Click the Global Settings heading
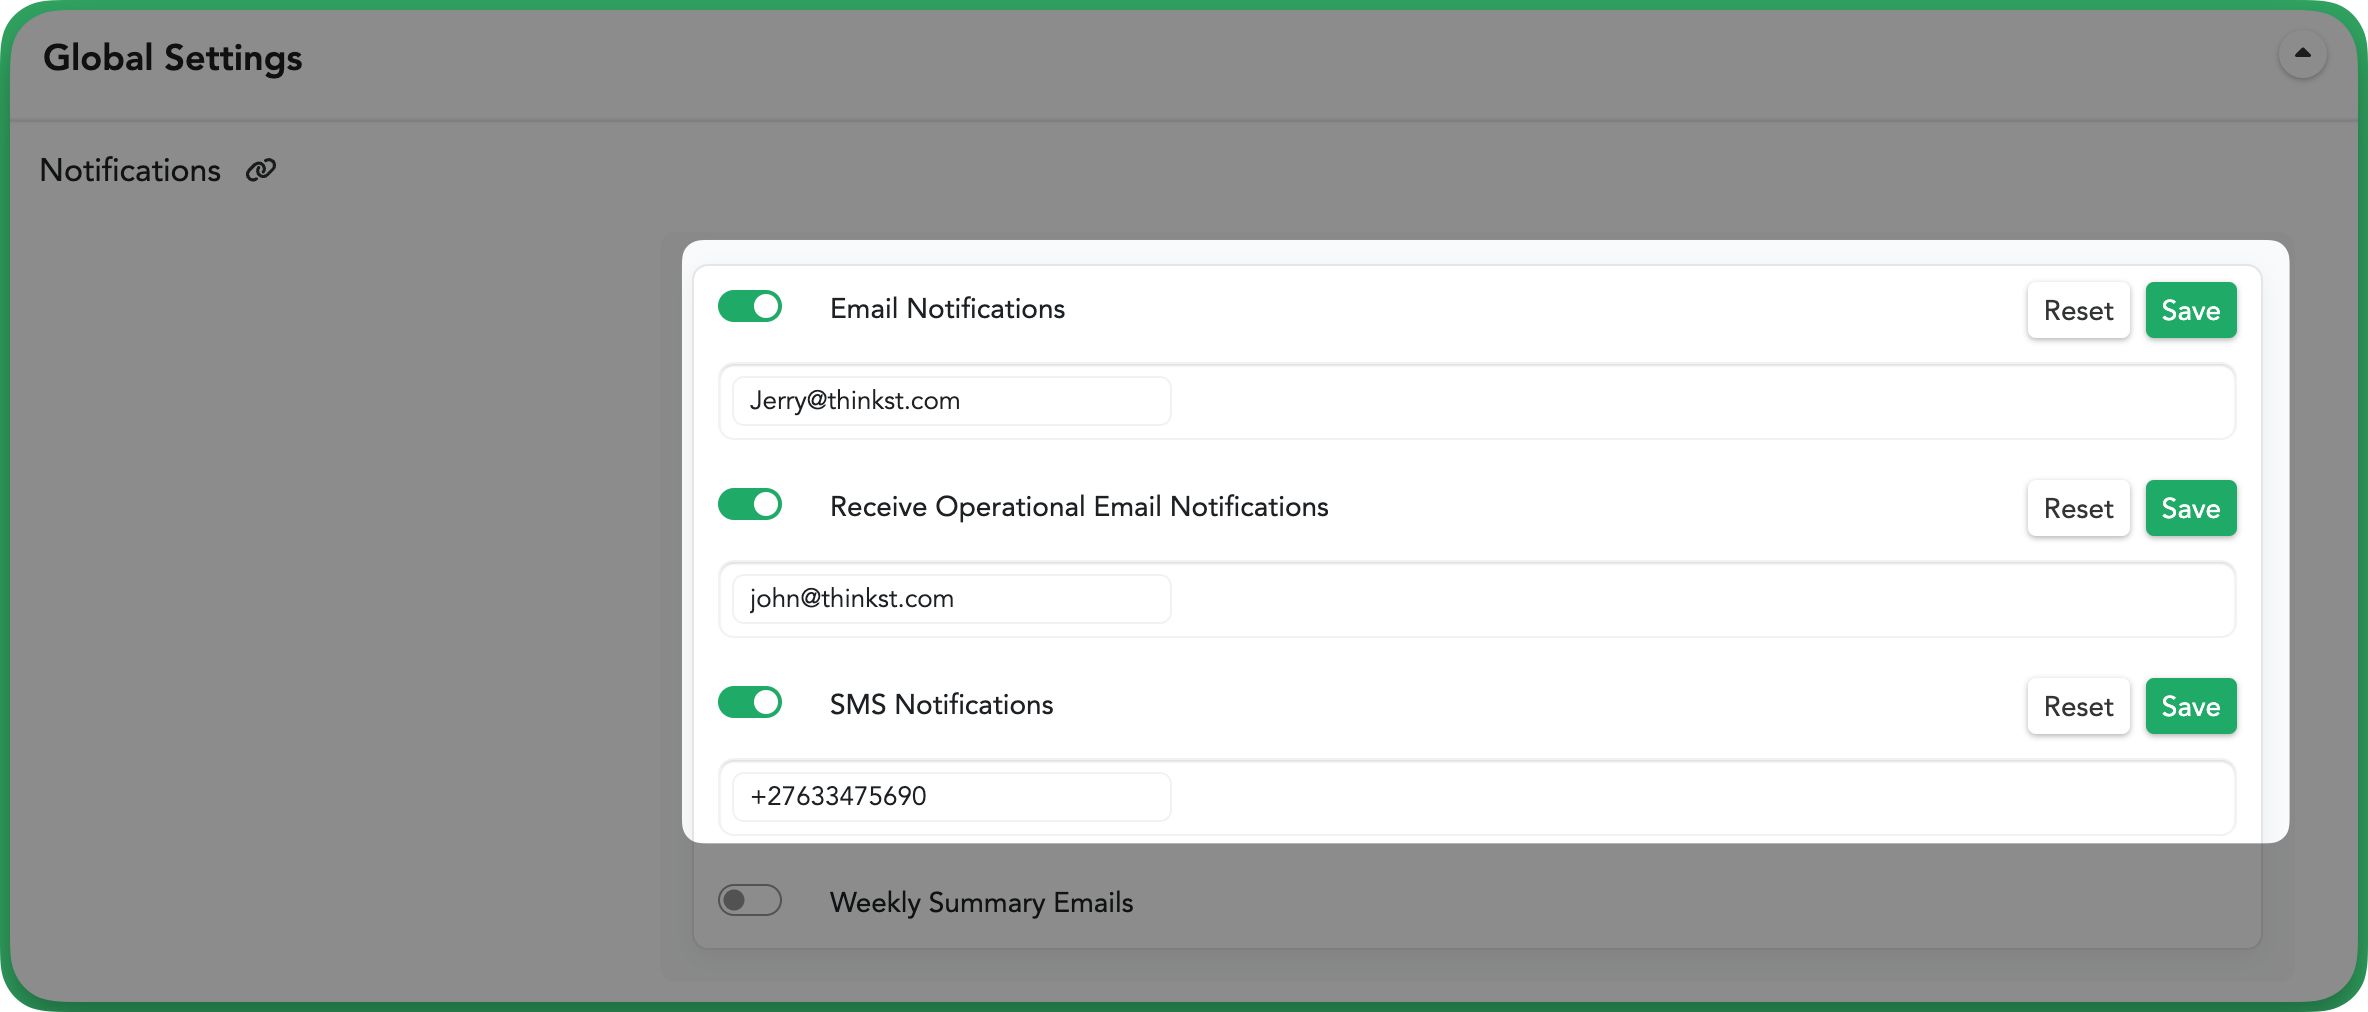2368x1012 pixels. coord(173,58)
